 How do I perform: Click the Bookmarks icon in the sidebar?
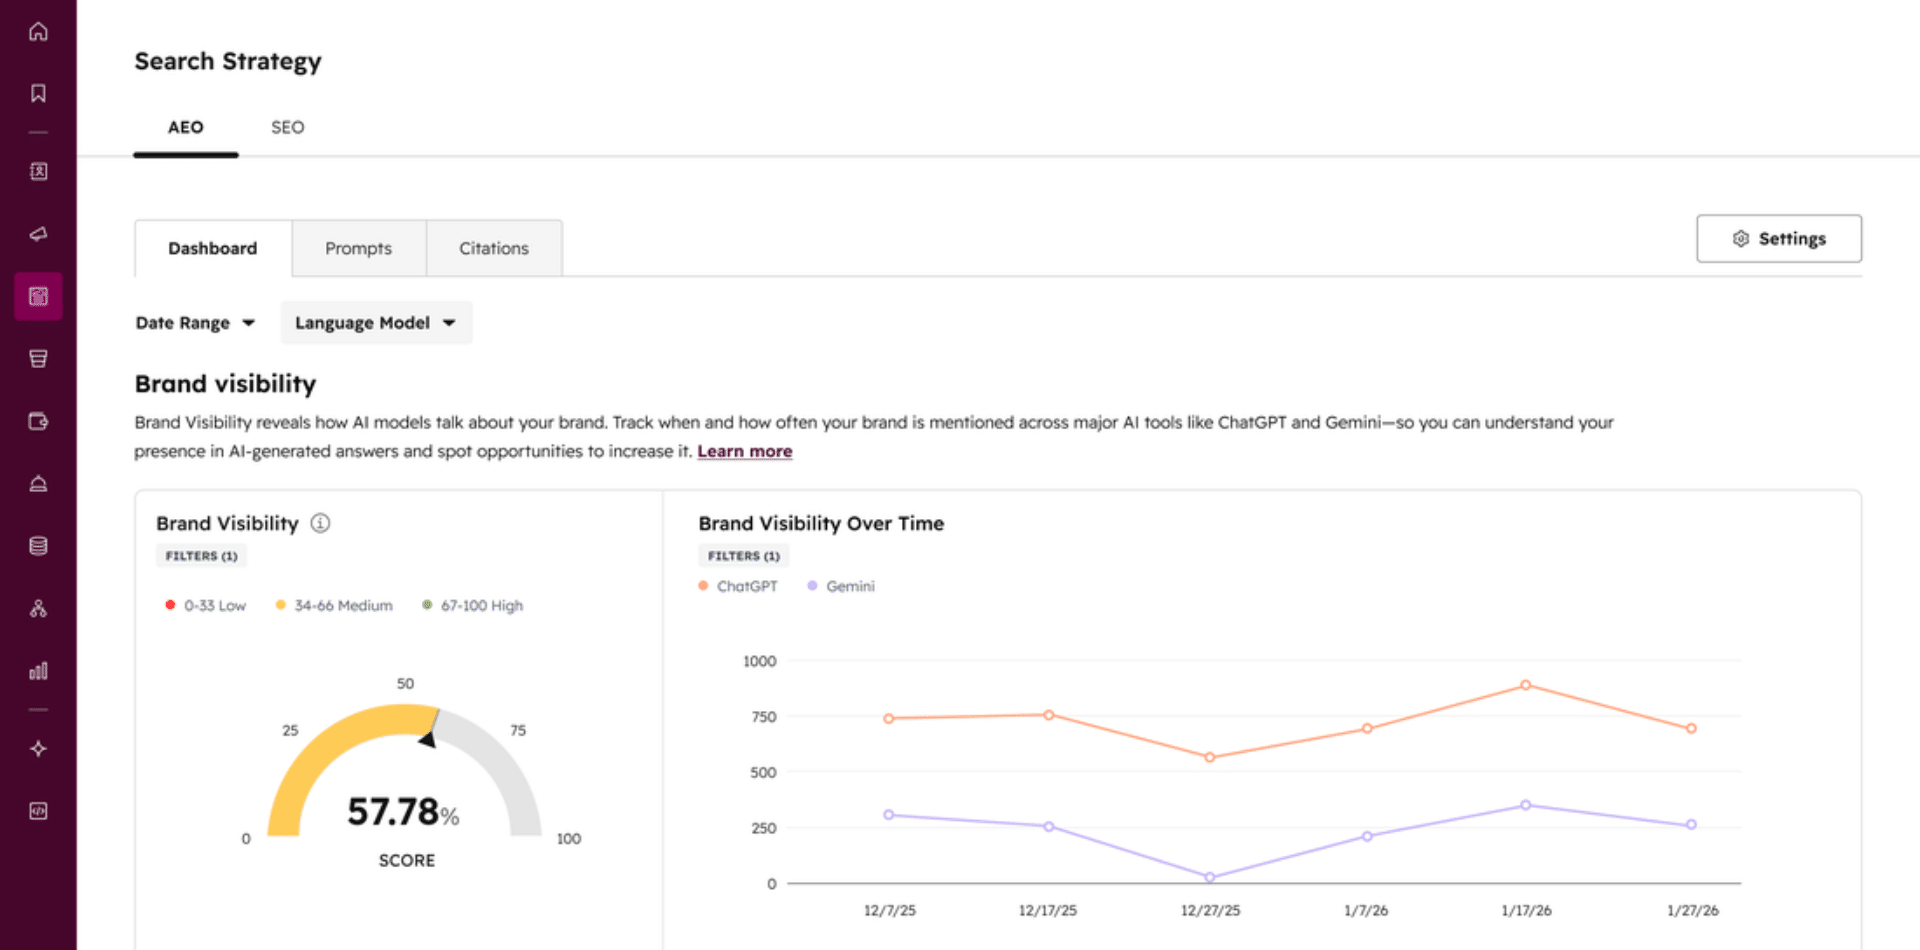(39, 92)
